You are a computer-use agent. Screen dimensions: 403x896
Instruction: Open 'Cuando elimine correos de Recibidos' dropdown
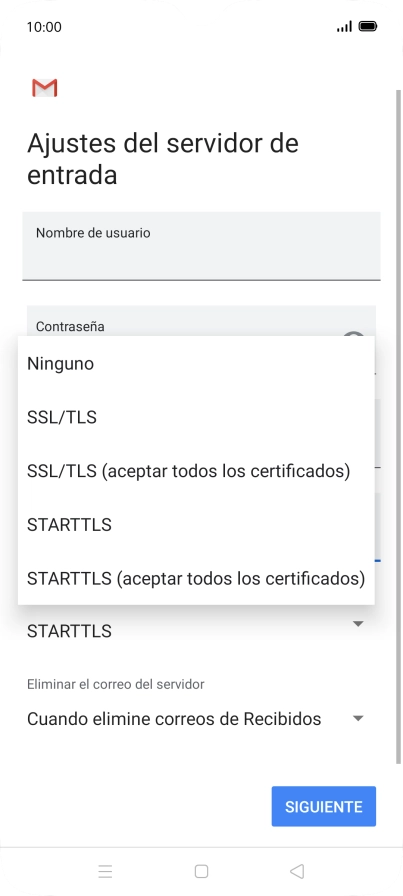tap(196, 719)
